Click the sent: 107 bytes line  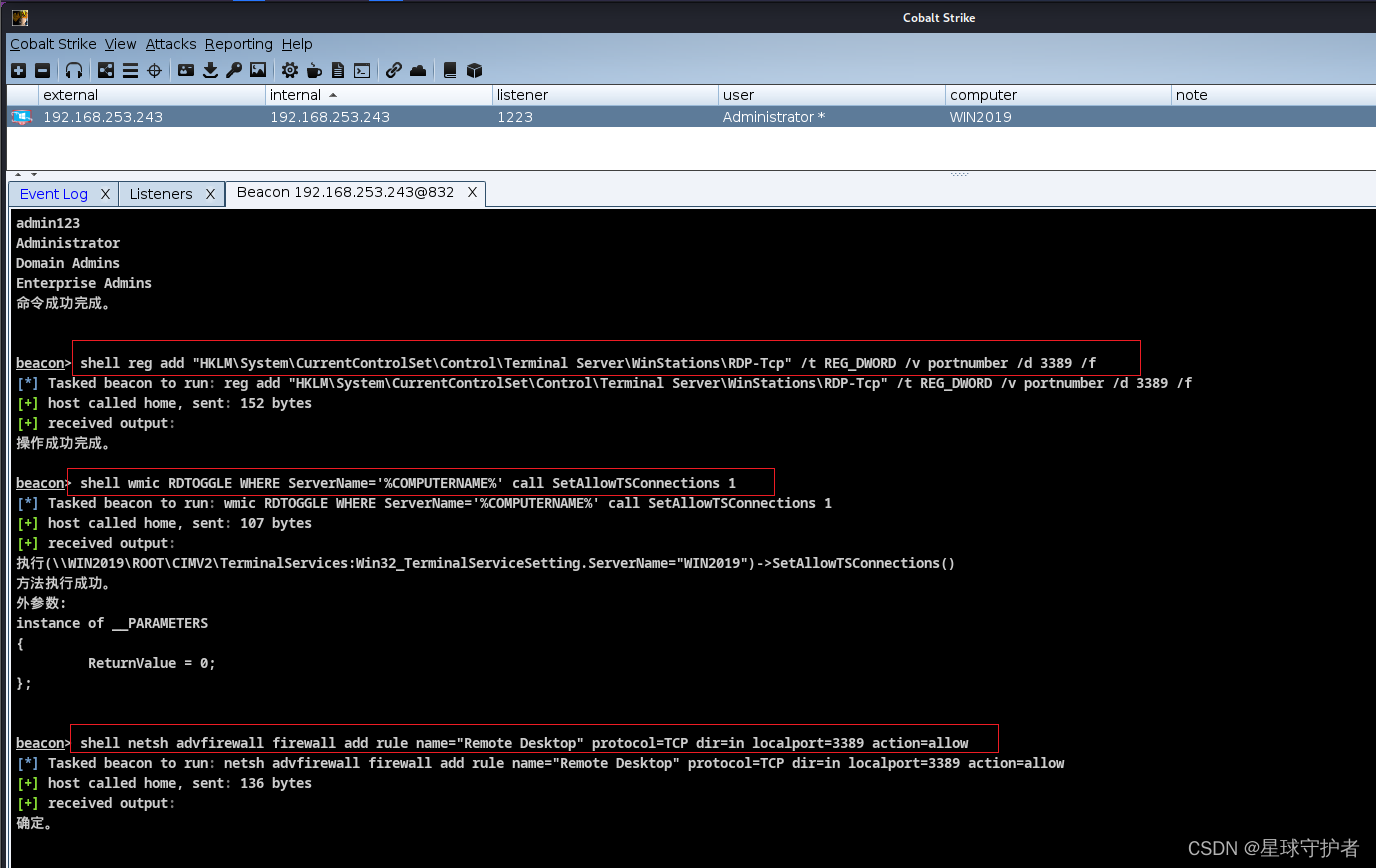click(165, 523)
